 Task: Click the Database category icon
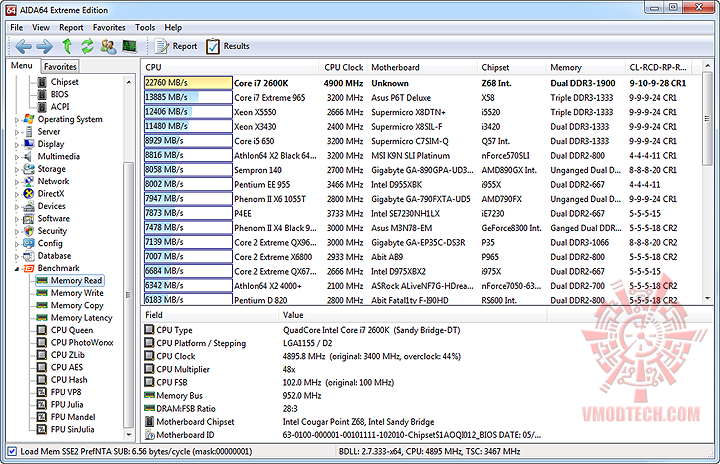28,256
